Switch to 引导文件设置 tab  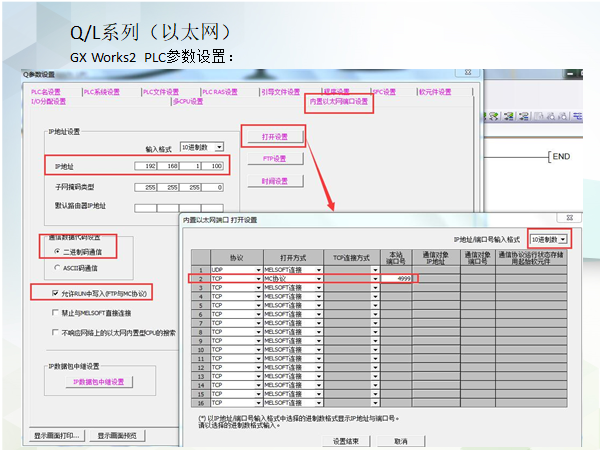click(281, 92)
